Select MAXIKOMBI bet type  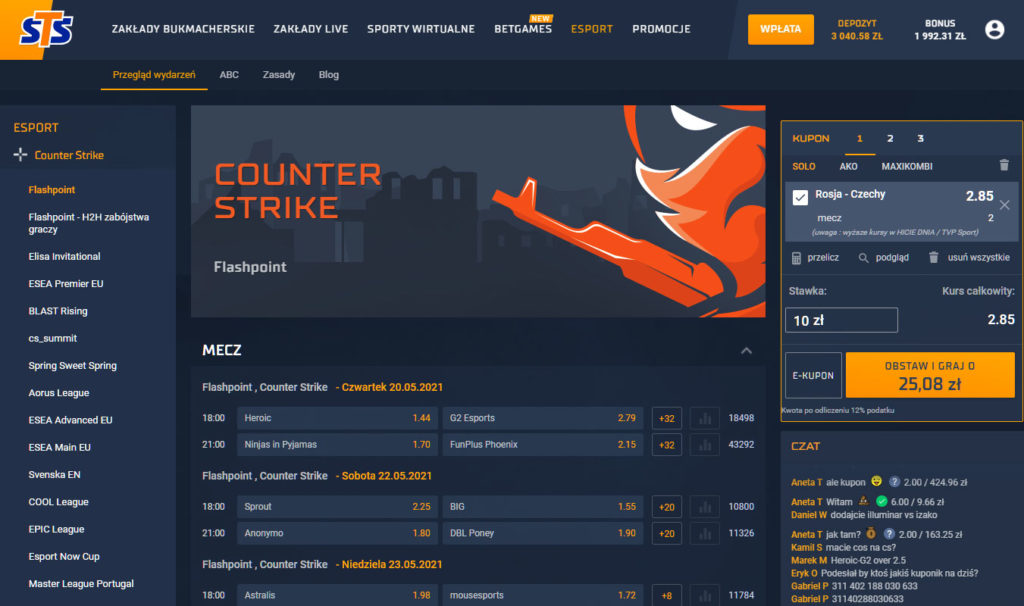[x=907, y=166]
